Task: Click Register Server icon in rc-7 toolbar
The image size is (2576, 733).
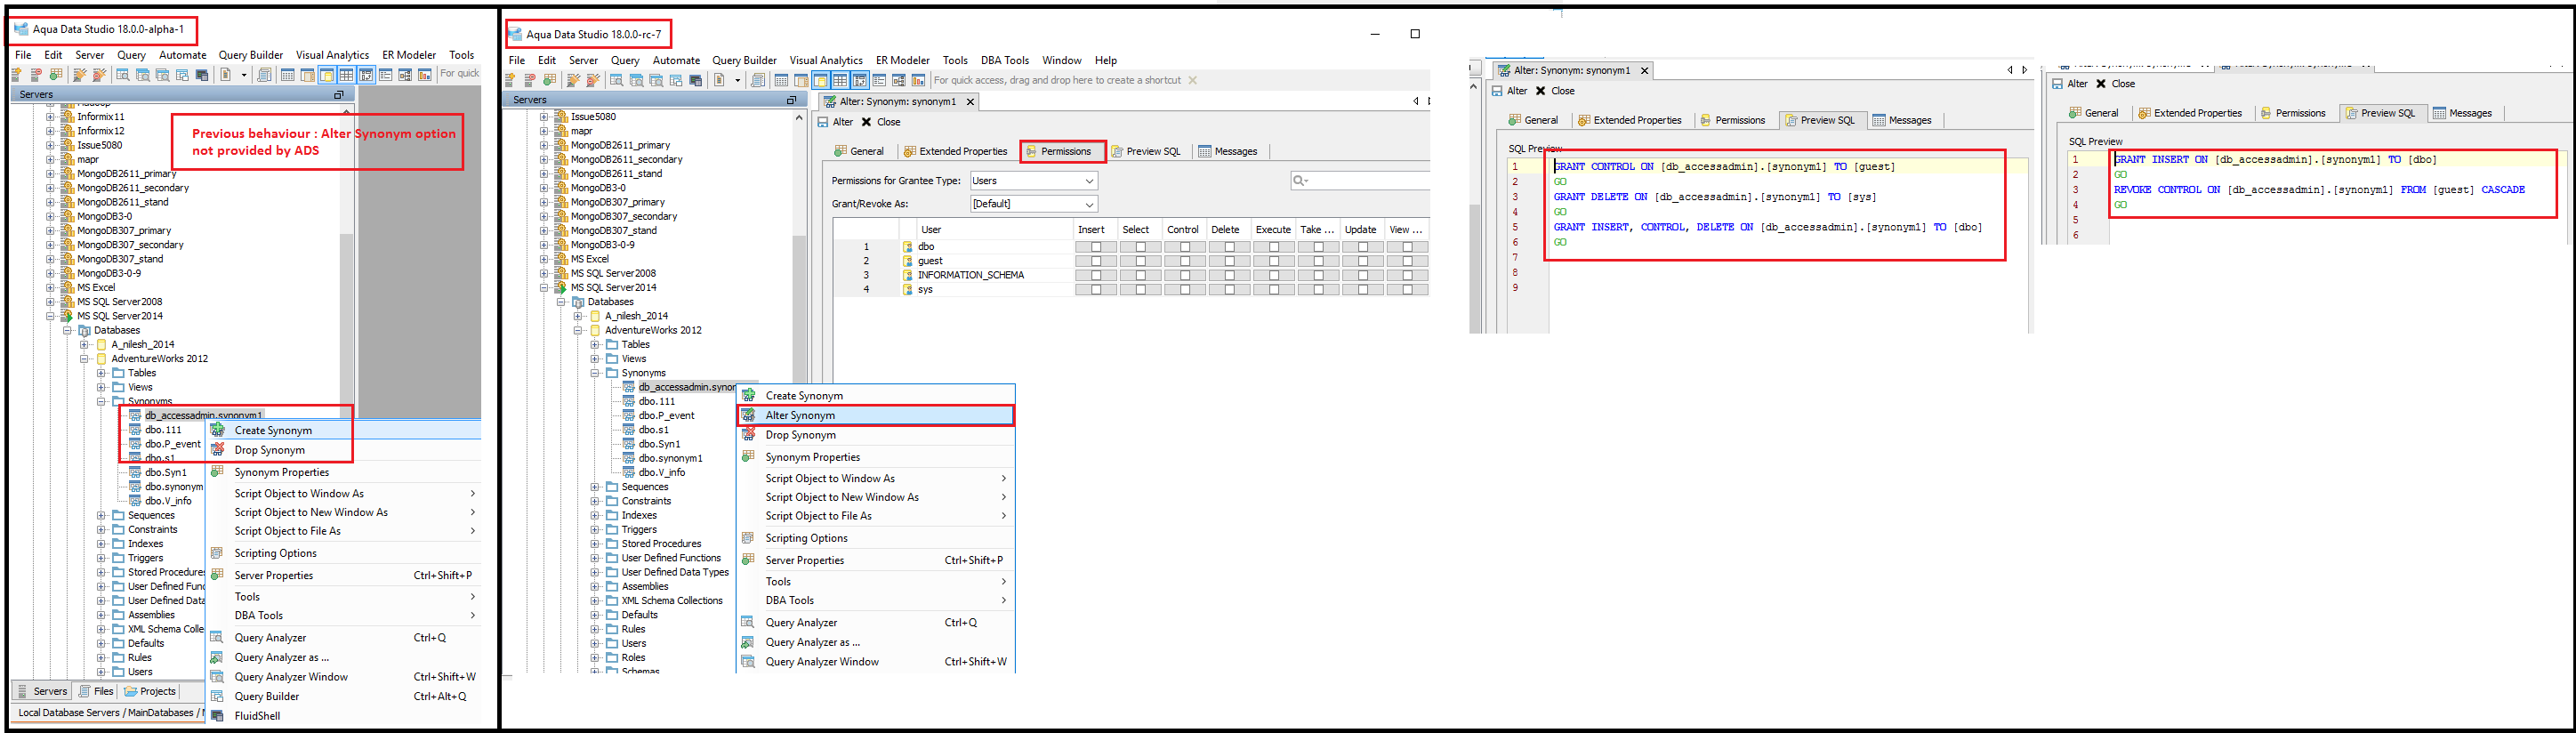Action: coord(511,80)
